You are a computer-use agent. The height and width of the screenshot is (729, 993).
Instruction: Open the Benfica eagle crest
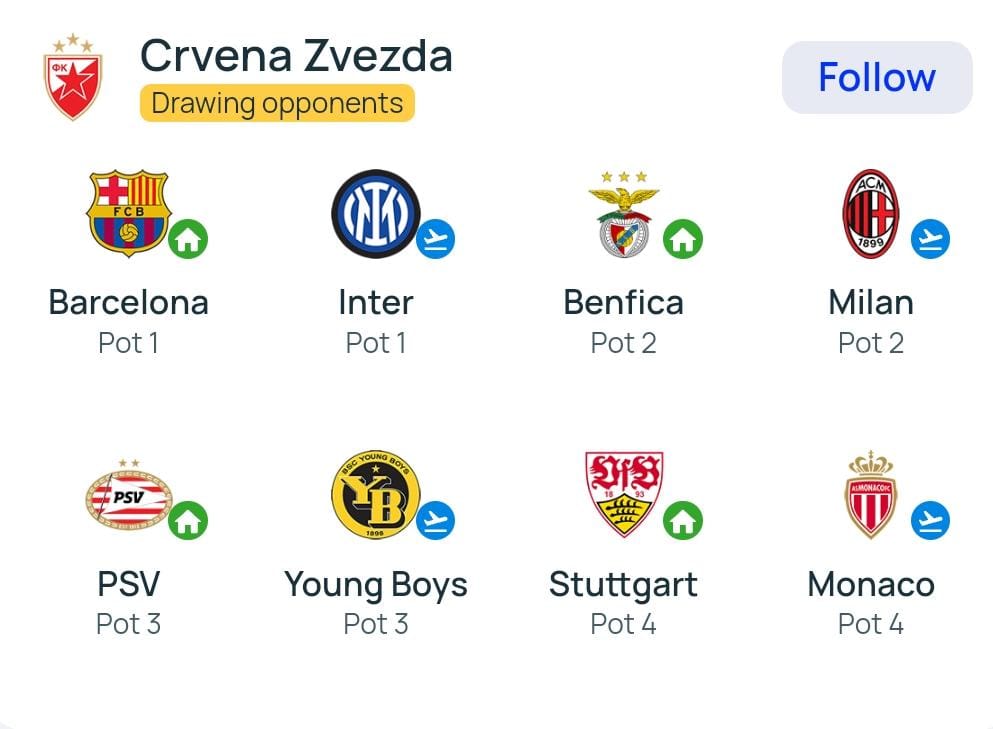pos(623,213)
